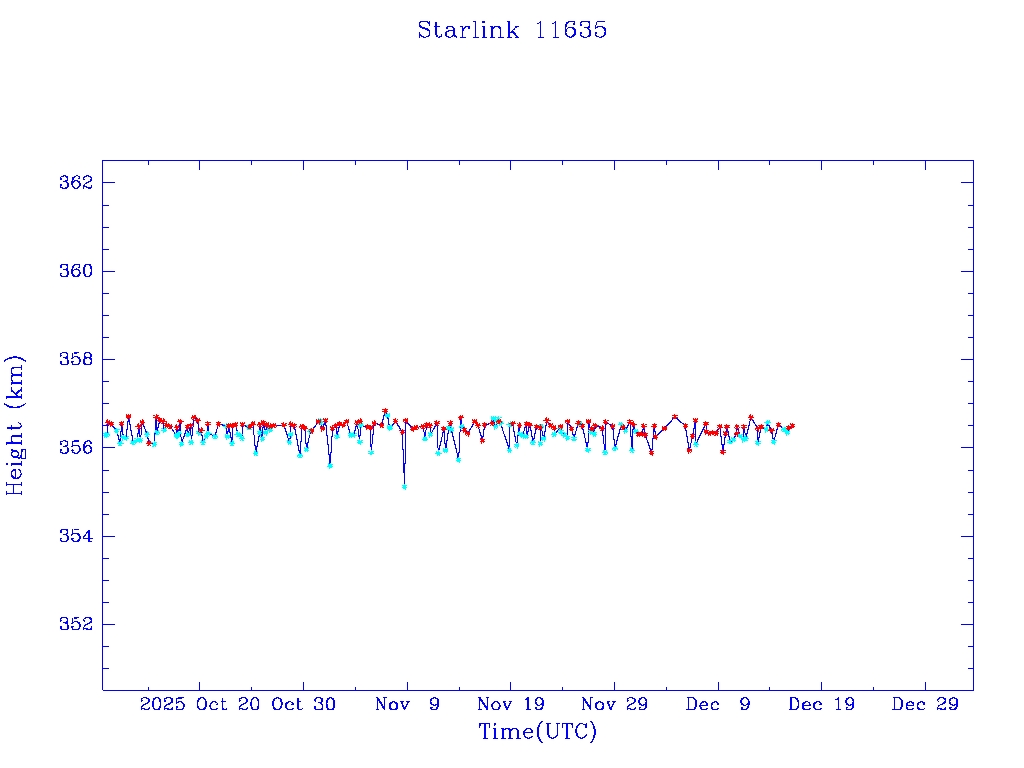Click the 362 y-axis tick label
The image size is (1024, 768).
click(76, 183)
